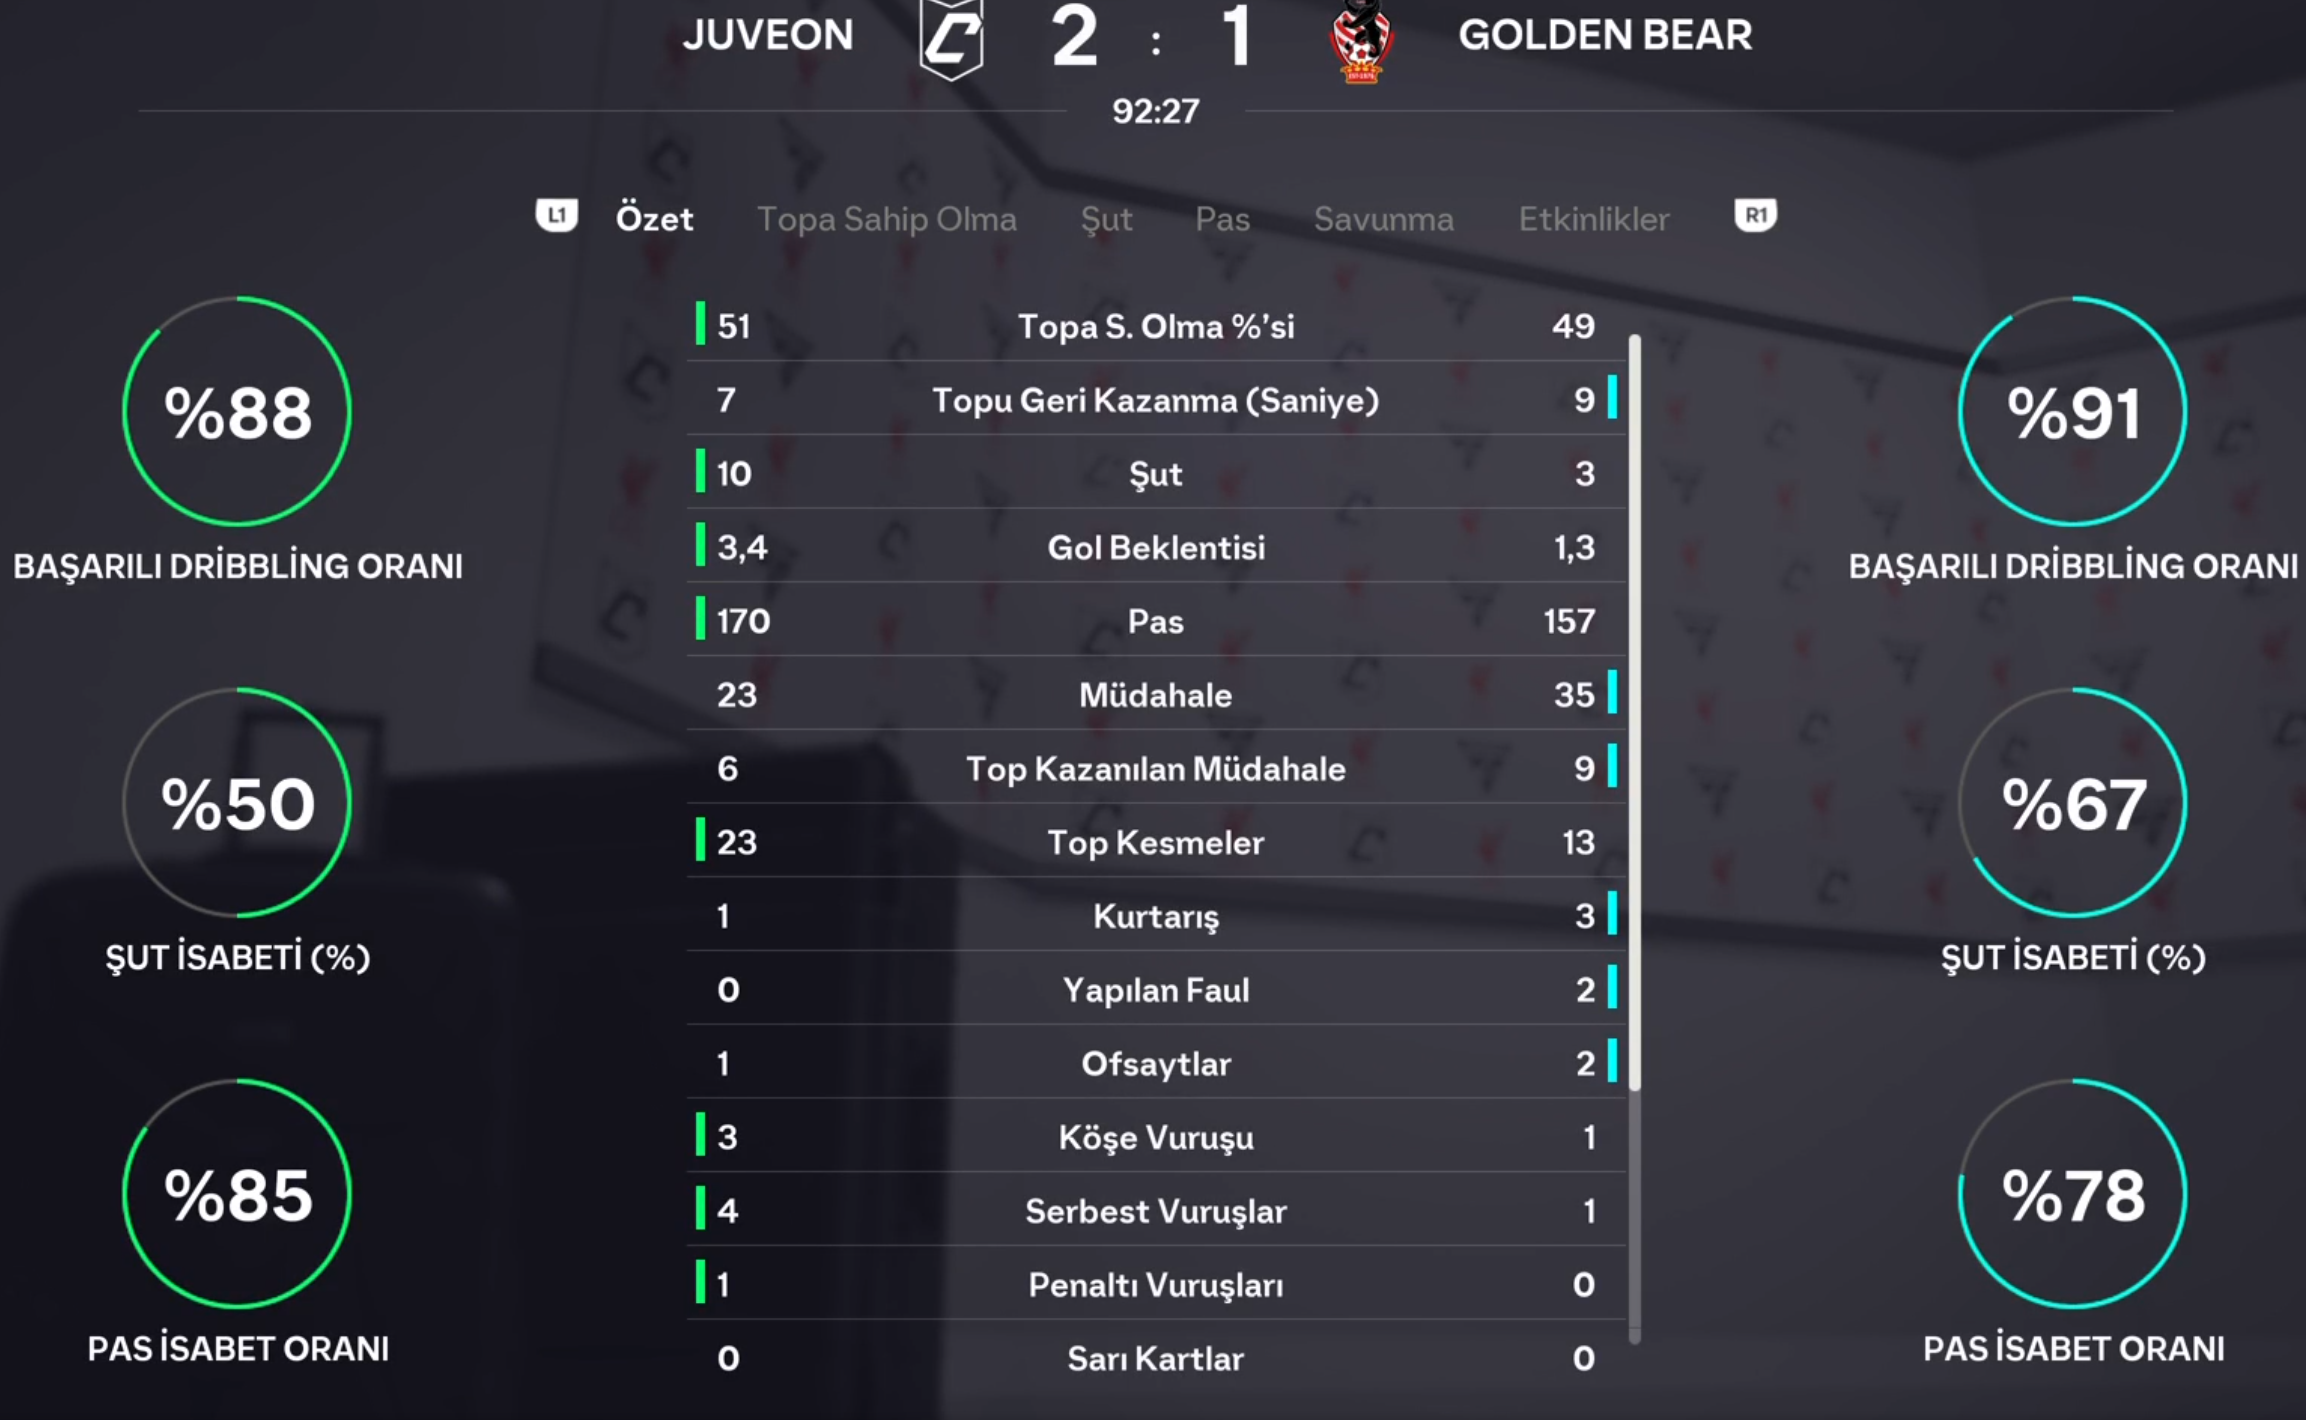Click Juveon's %50 shot accuracy circle
The image size is (2306, 1420).
click(237, 802)
